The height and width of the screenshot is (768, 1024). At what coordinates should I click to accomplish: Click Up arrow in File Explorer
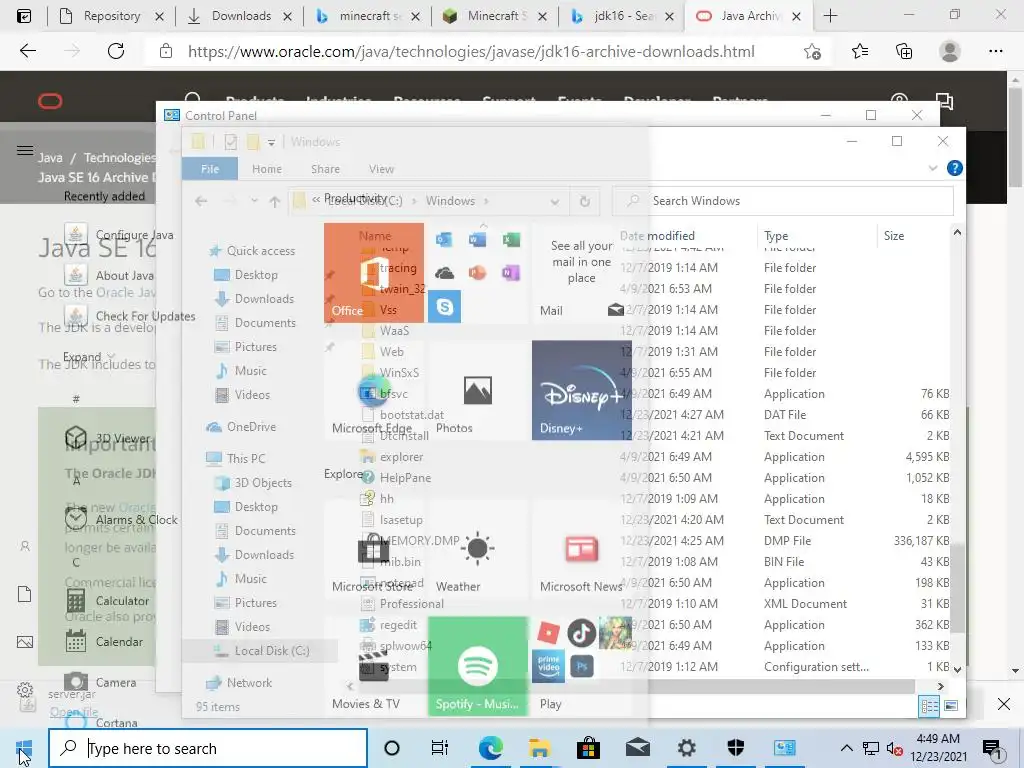point(275,202)
